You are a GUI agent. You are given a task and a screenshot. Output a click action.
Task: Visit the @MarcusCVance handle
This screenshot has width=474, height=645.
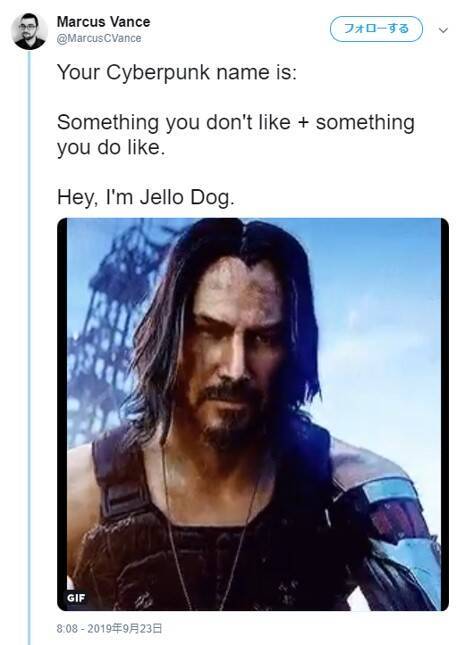(x=99, y=38)
